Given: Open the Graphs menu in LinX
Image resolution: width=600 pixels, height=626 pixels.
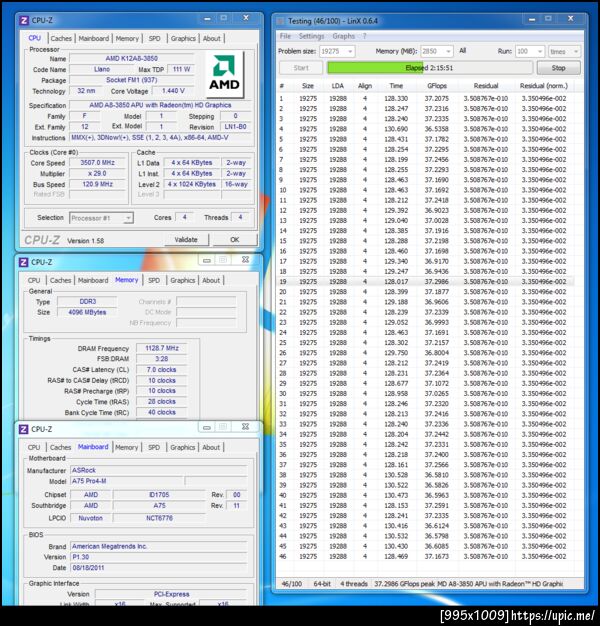Looking at the screenshot, I should point(343,36).
